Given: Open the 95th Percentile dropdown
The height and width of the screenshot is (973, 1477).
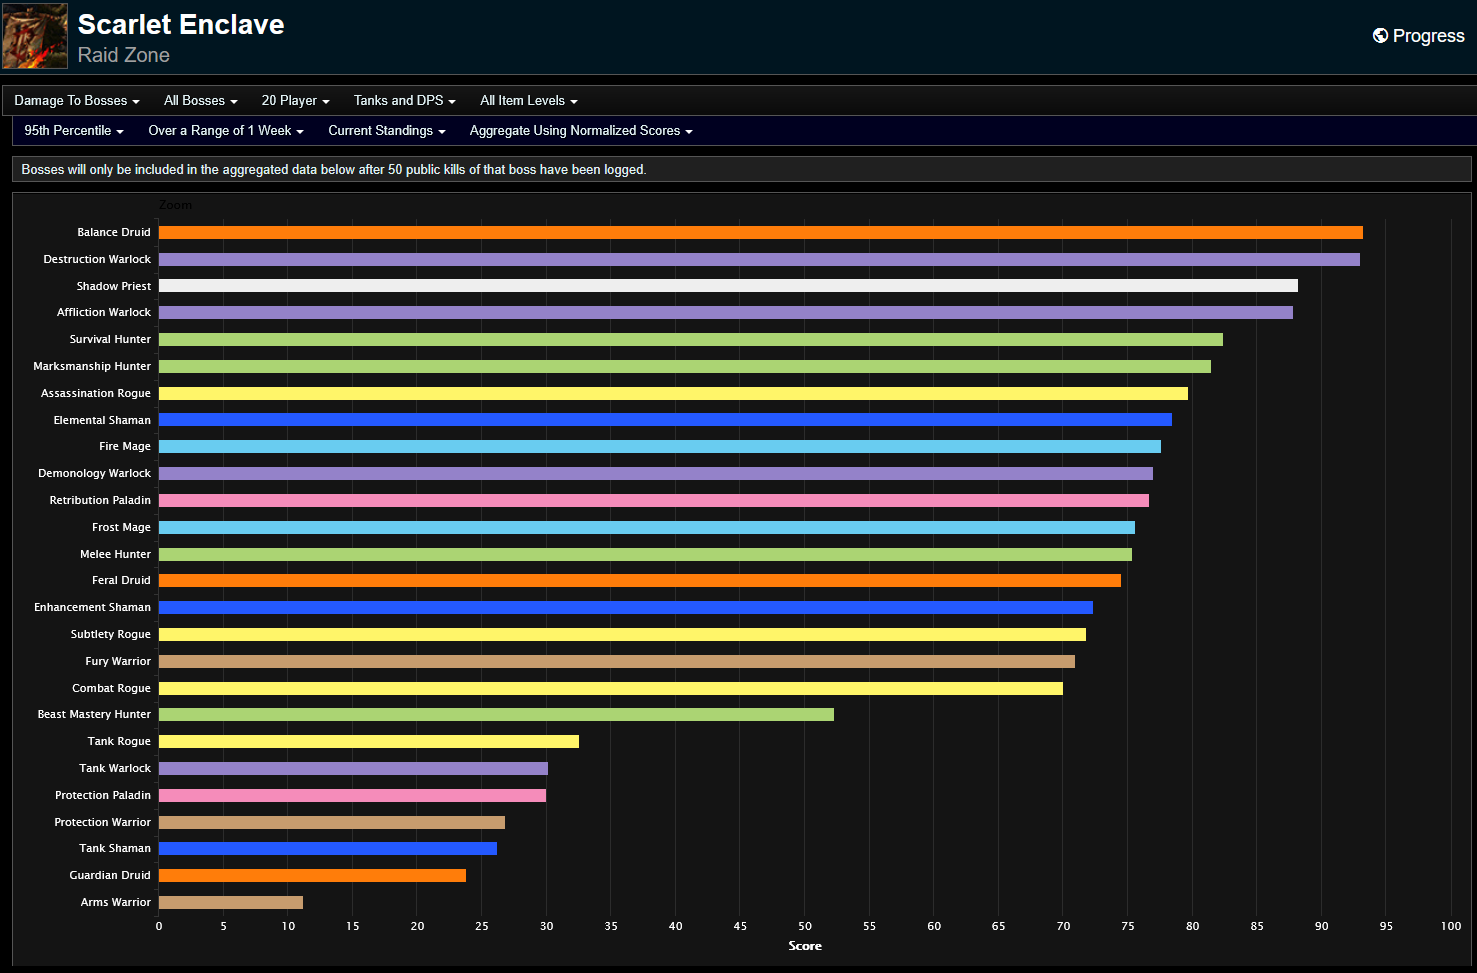Looking at the screenshot, I should tap(74, 131).
